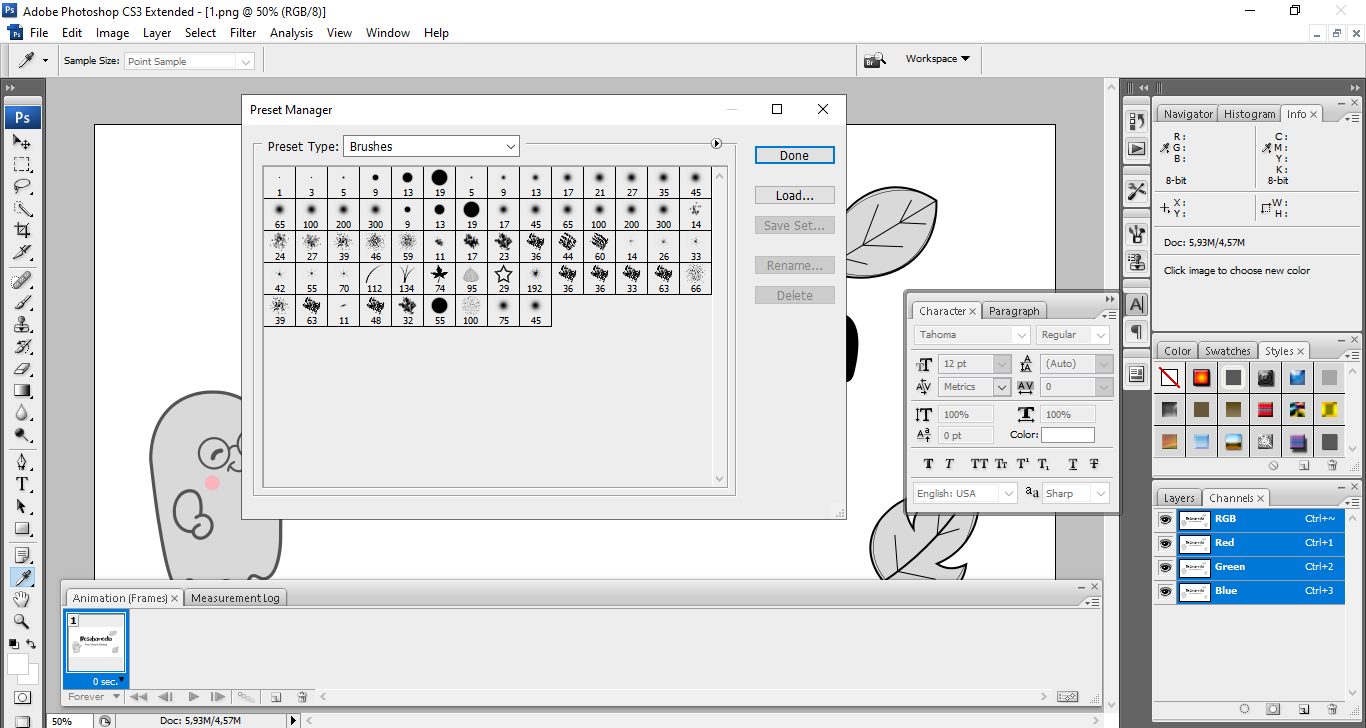Open the Filter menu
The height and width of the screenshot is (728, 1366).
[x=243, y=33]
